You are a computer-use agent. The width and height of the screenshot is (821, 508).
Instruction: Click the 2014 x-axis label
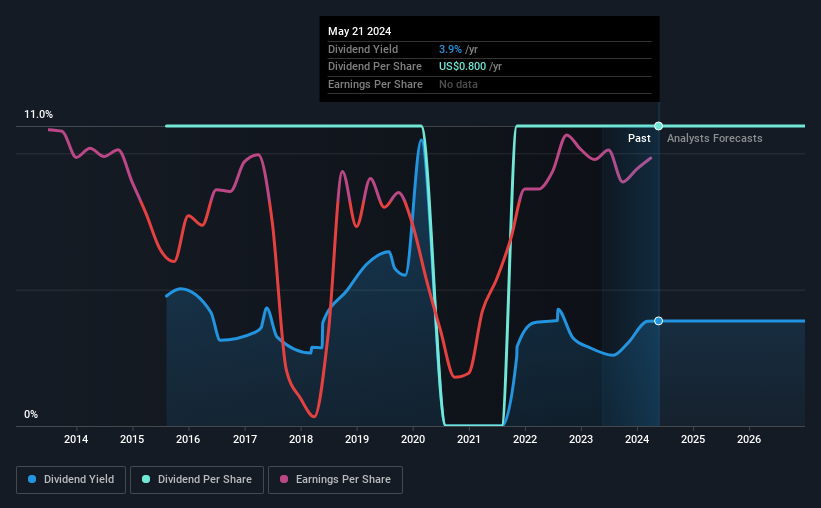76,439
